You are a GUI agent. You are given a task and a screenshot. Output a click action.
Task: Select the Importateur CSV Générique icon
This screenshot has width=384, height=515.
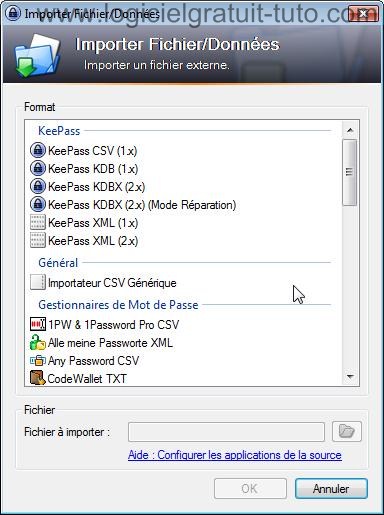pyautogui.click(x=38, y=282)
